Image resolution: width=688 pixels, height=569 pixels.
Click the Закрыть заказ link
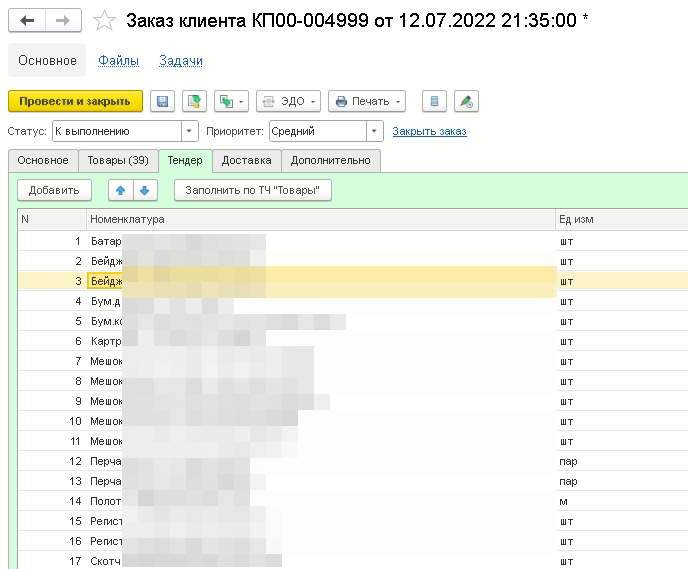[x=429, y=131]
